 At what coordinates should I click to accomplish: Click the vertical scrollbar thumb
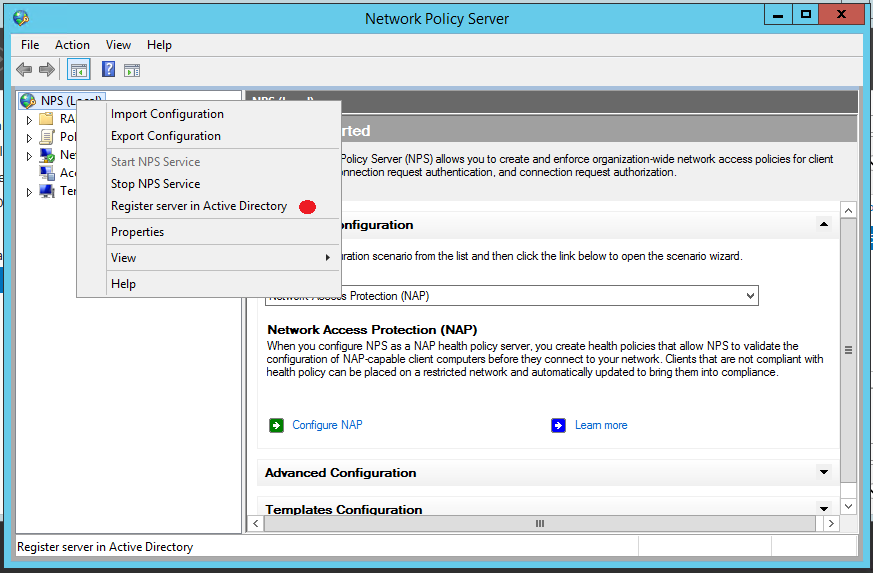point(848,350)
